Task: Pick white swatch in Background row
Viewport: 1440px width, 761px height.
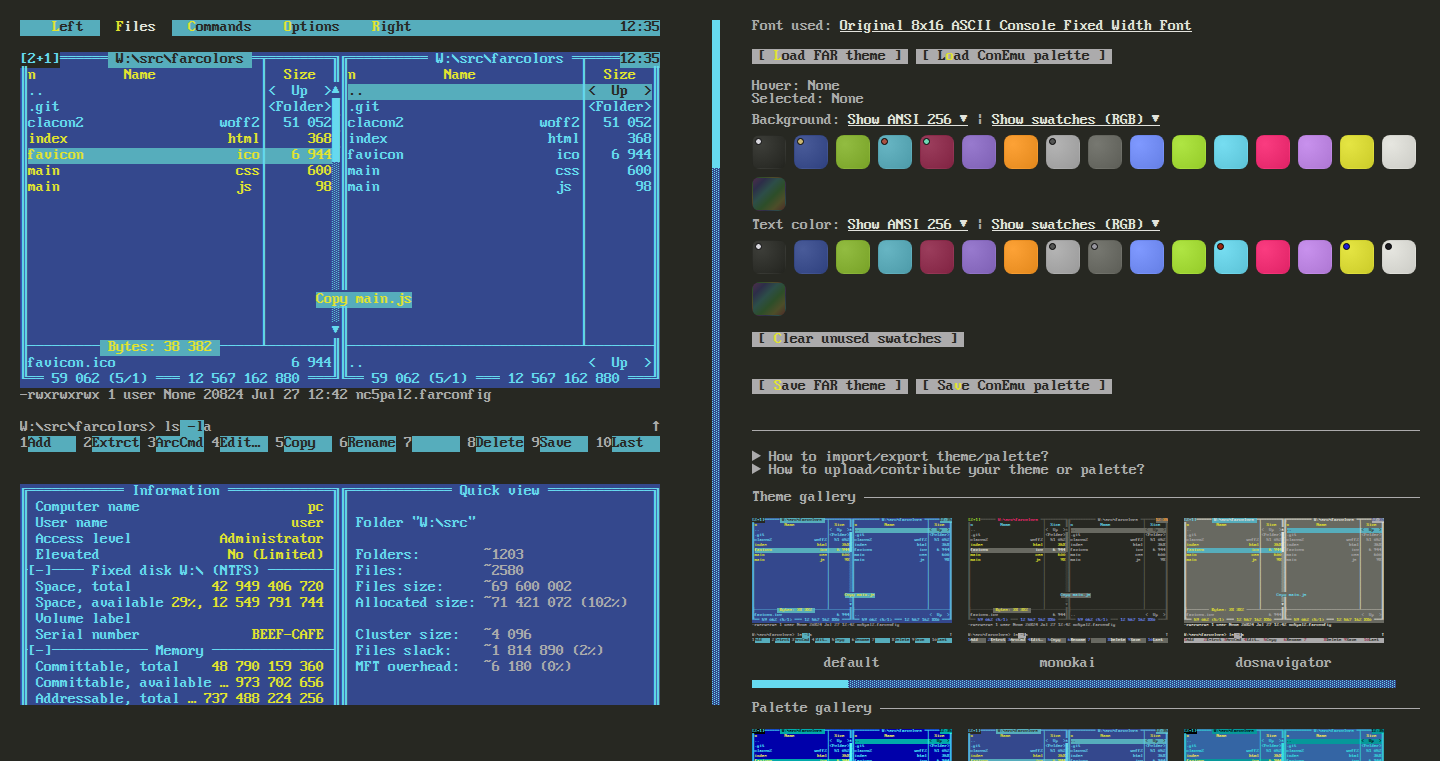Action: [1399, 152]
